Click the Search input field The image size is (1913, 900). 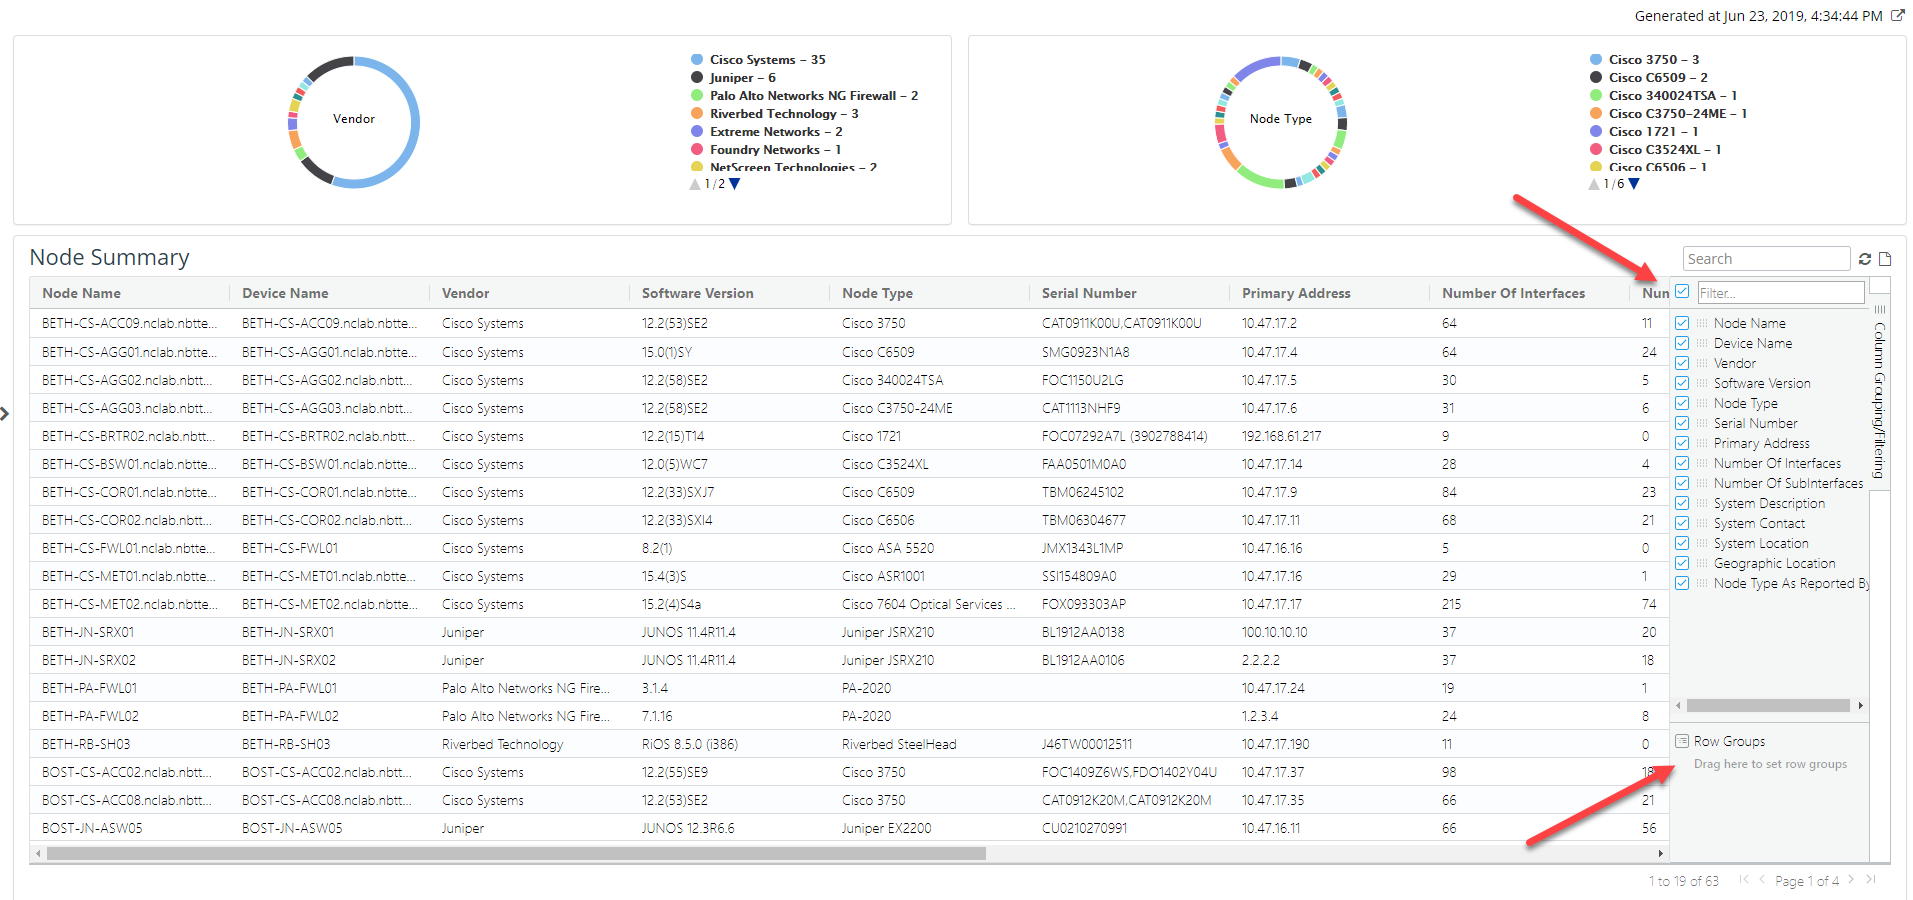[1765, 259]
